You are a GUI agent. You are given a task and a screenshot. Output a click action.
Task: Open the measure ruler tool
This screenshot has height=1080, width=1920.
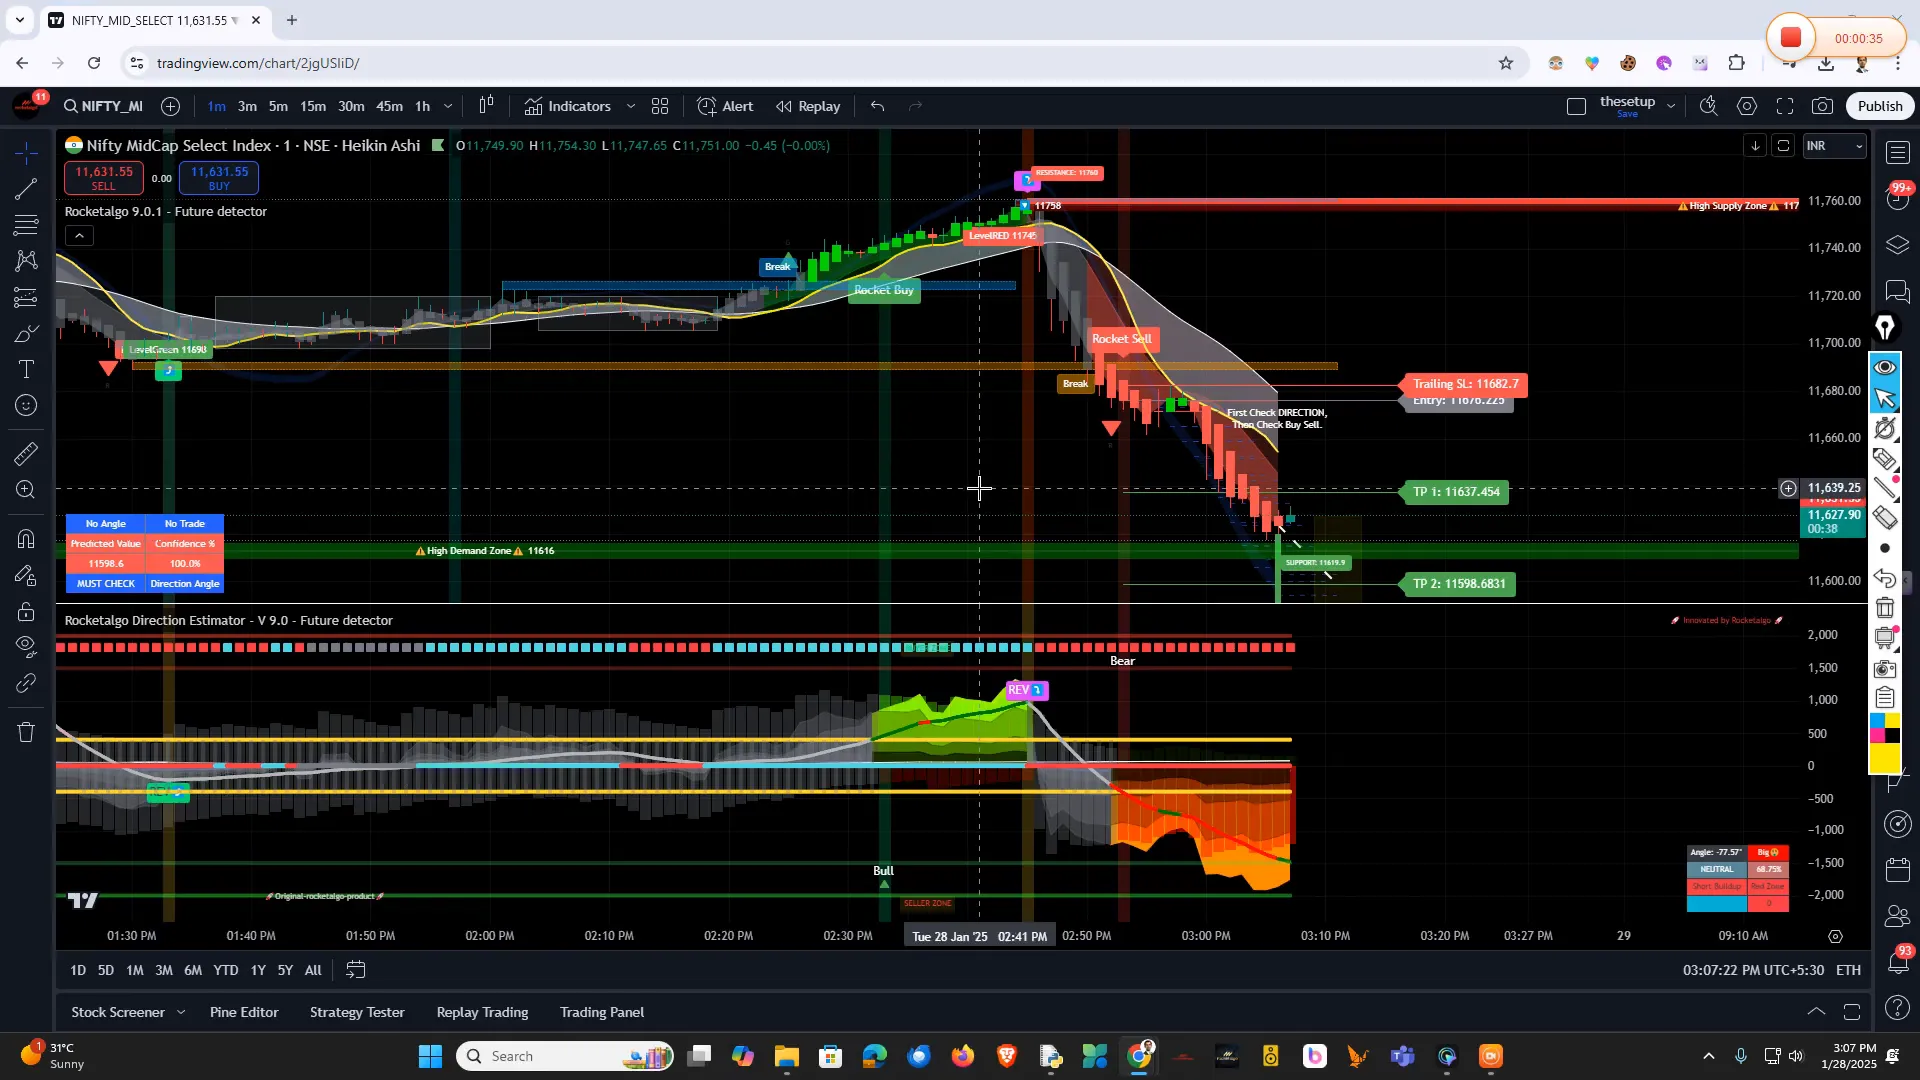[27, 453]
